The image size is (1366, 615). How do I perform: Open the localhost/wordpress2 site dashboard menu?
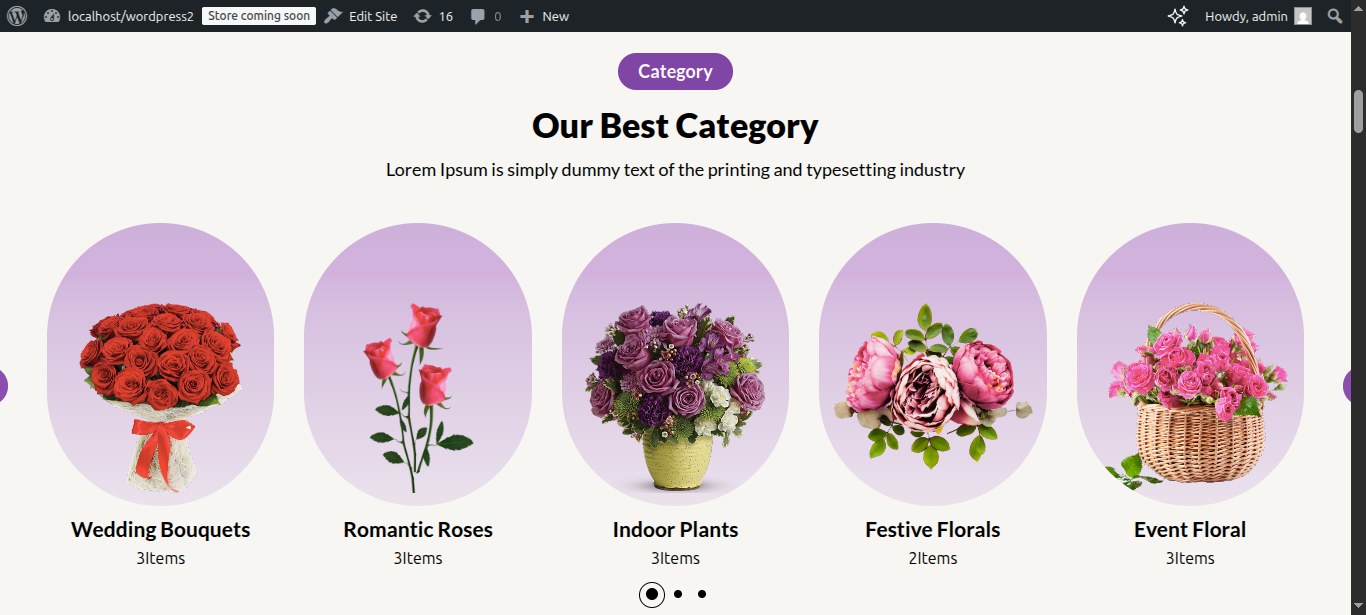(x=119, y=16)
